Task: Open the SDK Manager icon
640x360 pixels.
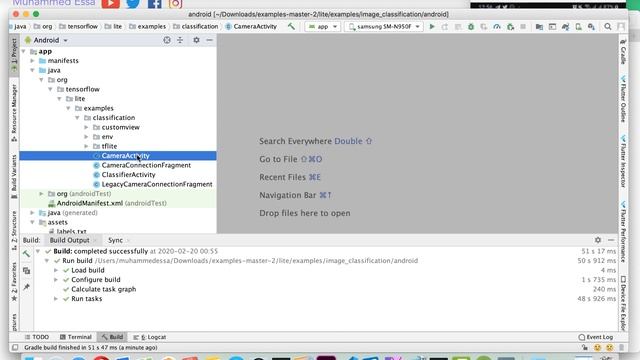Action: pyautogui.click(x=591, y=27)
